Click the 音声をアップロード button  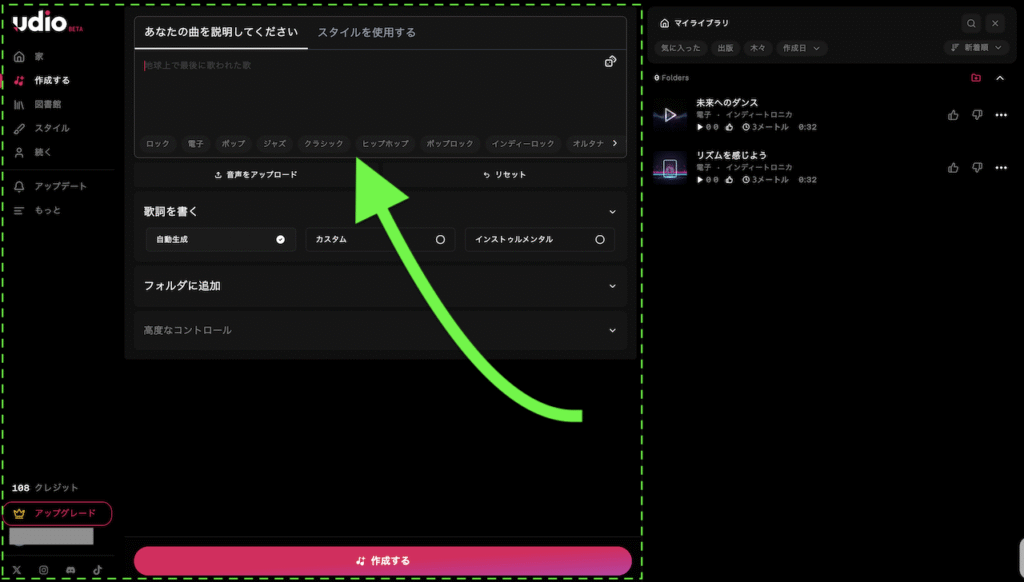pyautogui.click(x=256, y=175)
